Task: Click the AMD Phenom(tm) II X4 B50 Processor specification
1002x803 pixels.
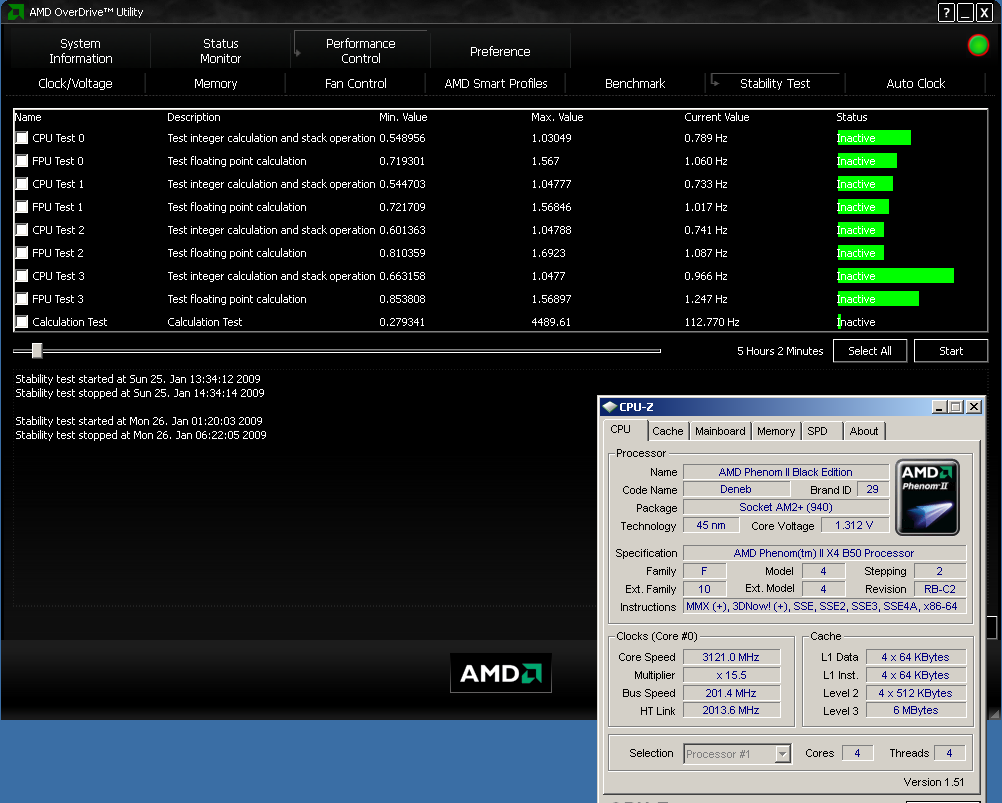Action: tap(824, 553)
